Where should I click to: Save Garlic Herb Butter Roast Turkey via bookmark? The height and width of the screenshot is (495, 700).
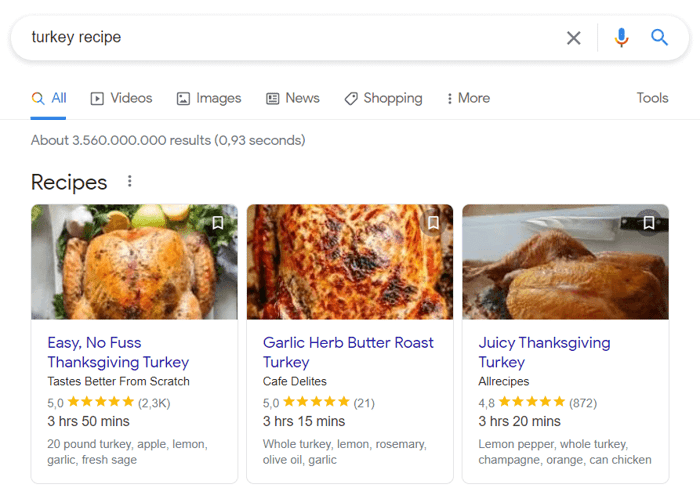click(x=433, y=223)
